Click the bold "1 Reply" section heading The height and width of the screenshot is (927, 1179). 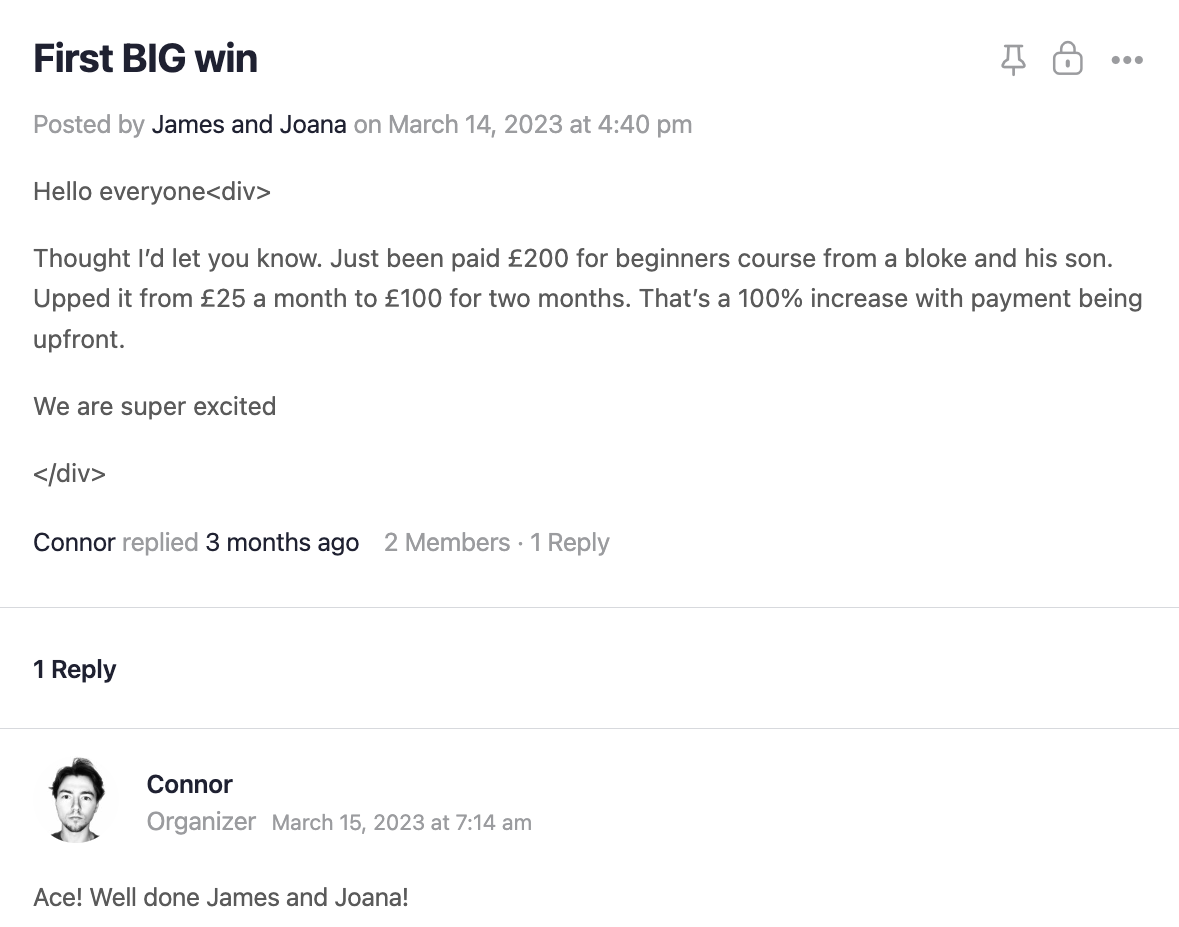coord(75,669)
